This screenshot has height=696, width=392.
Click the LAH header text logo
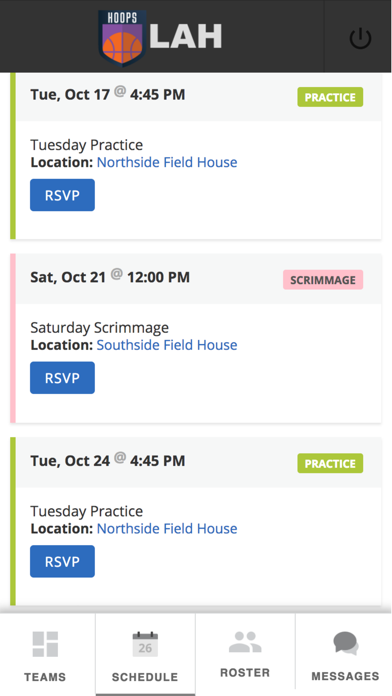point(185,36)
